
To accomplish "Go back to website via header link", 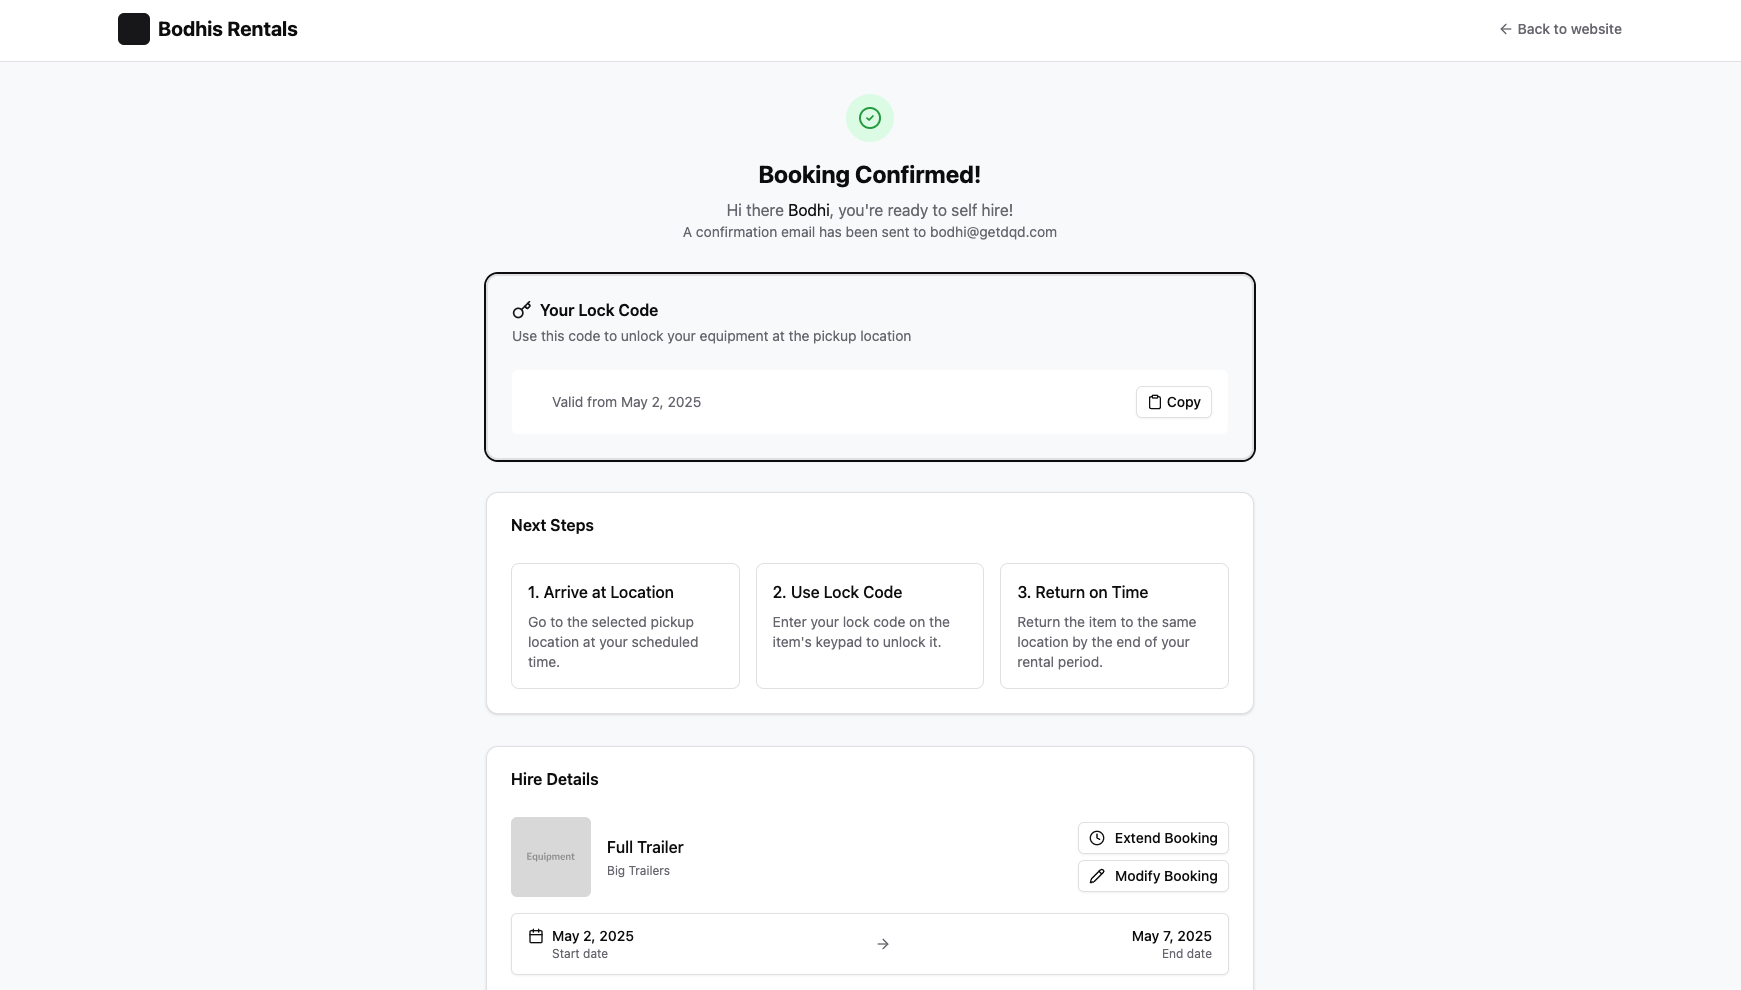I will click(1569, 29).
